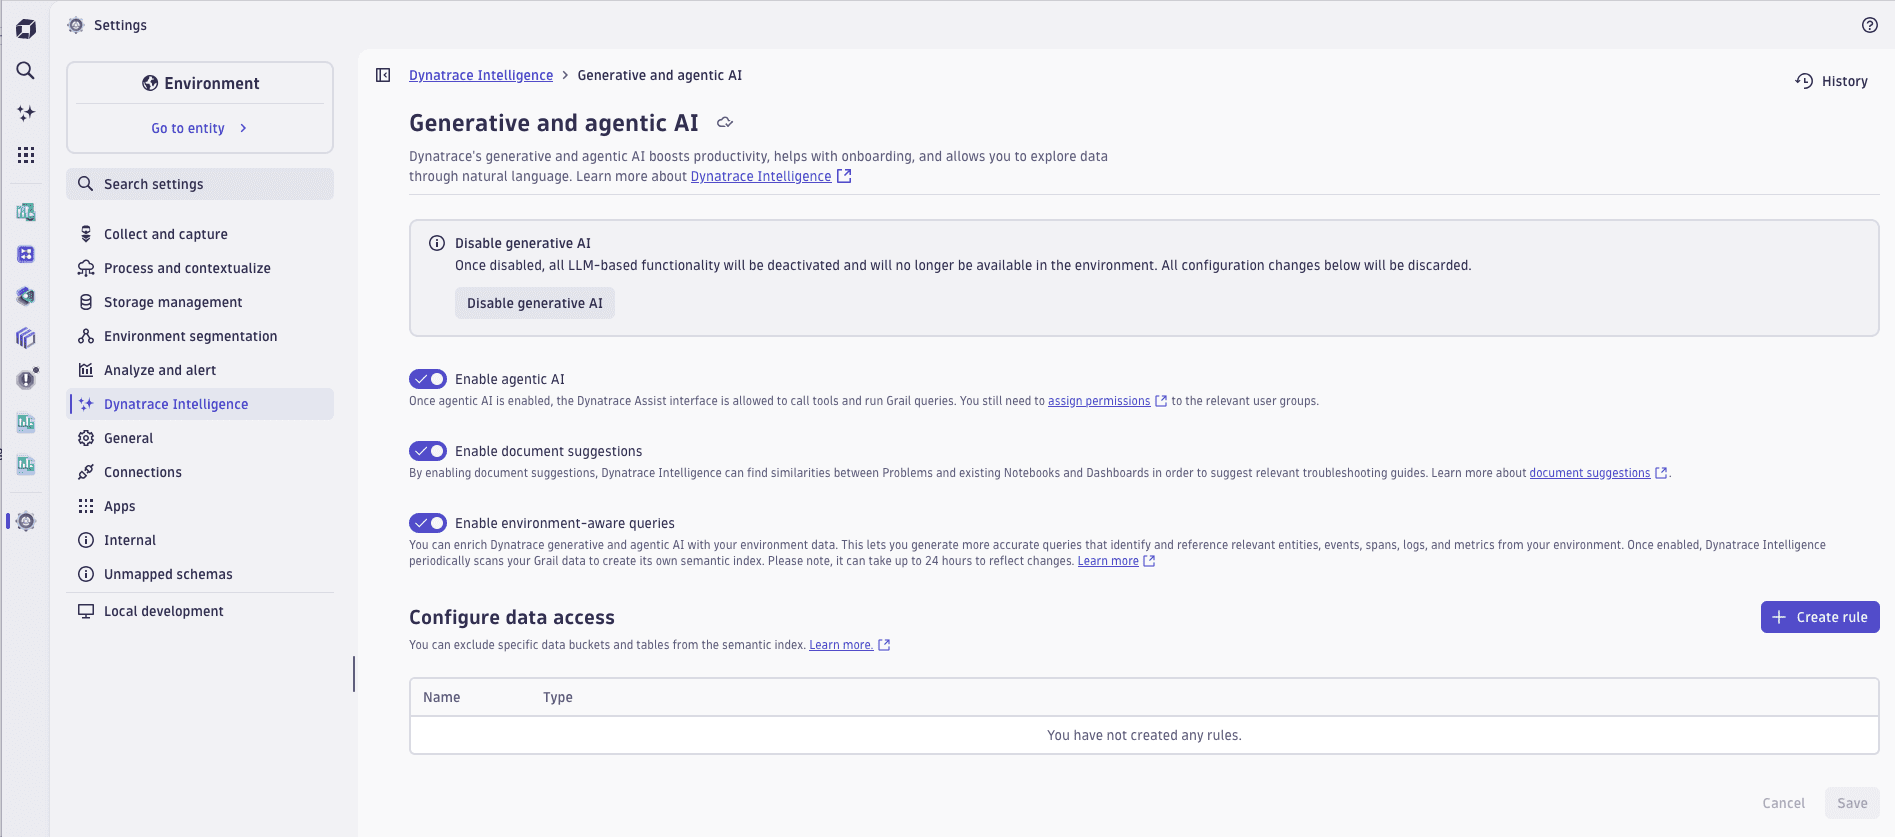Click the globe icon next to Environment
The width and height of the screenshot is (1895, 837).
[x=150, y=83]
